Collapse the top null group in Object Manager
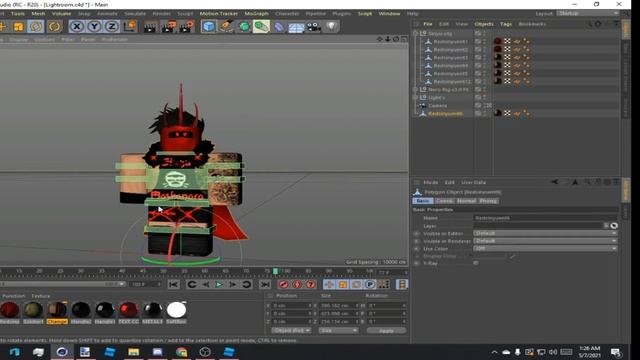 [416, 33]
